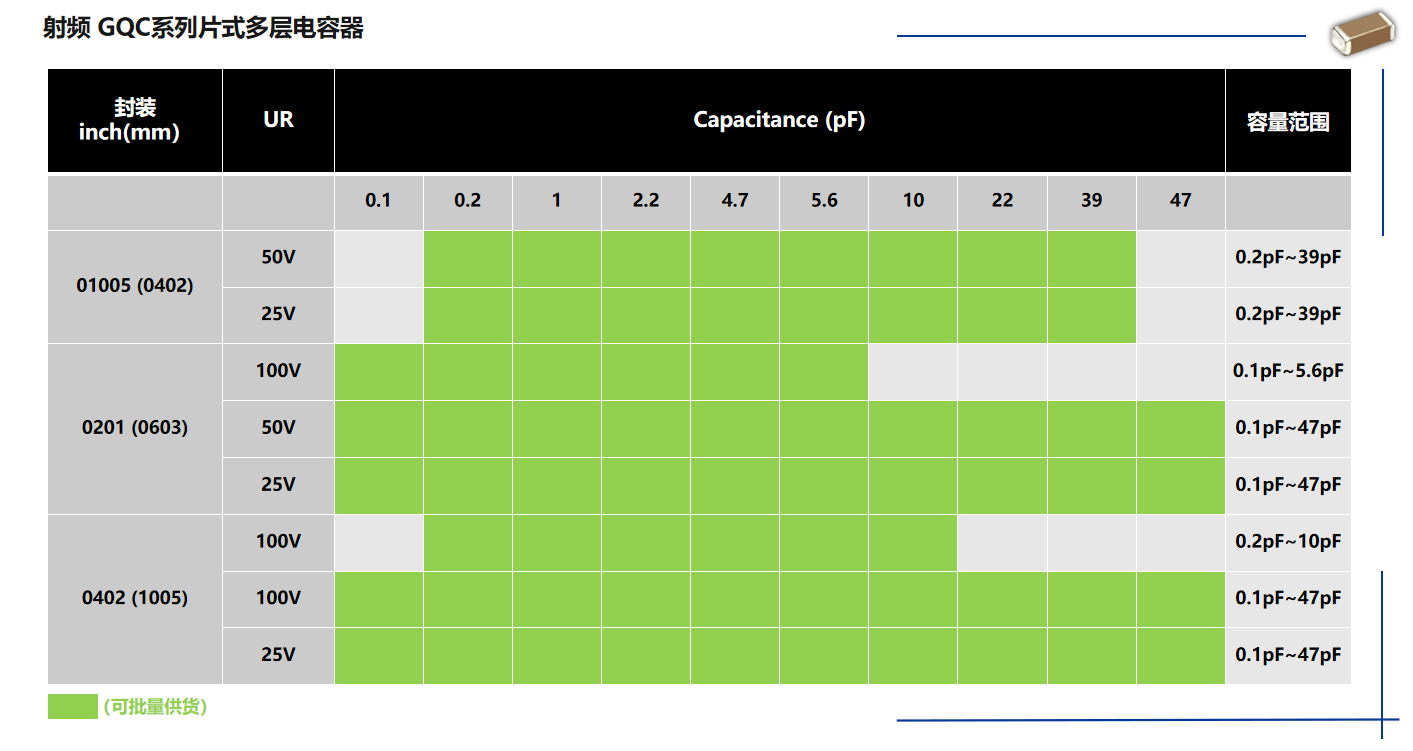Select the 5.6 capacitance column header
Screen dimensions: 1413x751
824,201
